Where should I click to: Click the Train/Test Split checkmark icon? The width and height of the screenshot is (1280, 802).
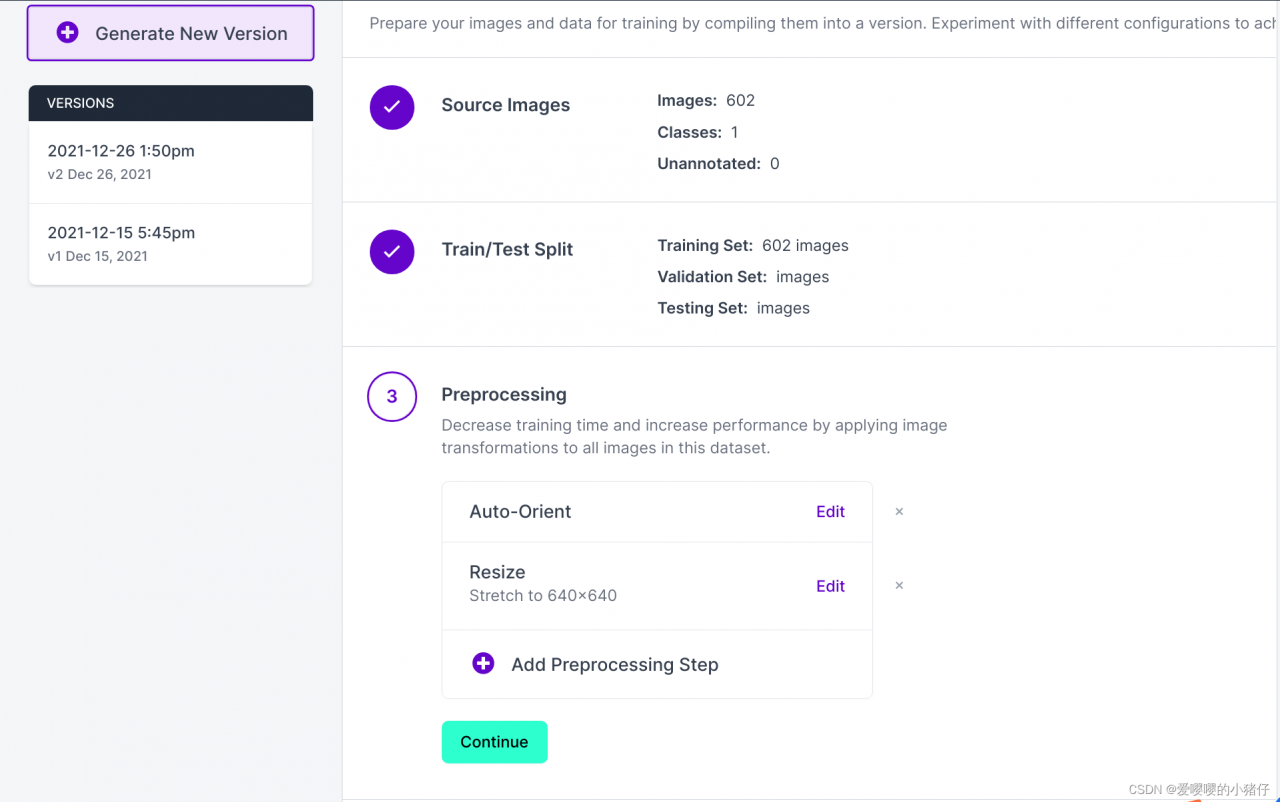point(392,251)
